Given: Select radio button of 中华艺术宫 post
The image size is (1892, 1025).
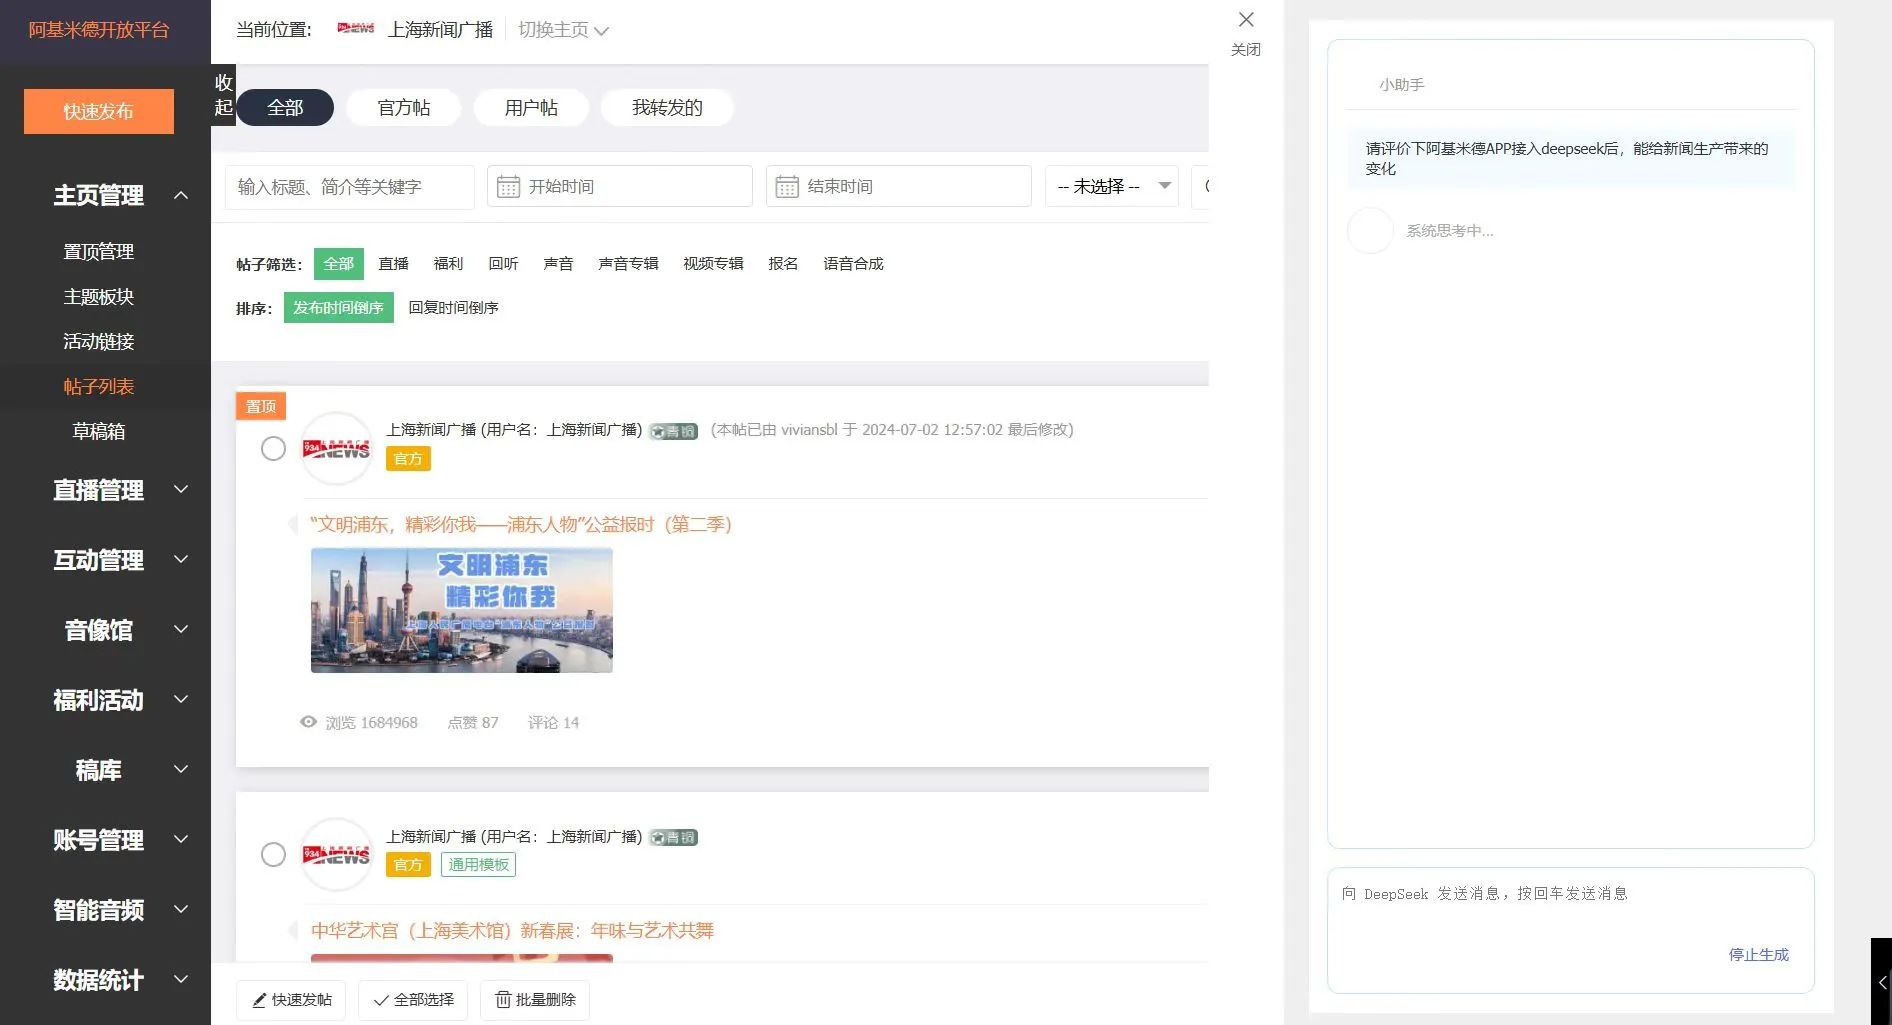Looking at the screenshot, I should (273, 855).
